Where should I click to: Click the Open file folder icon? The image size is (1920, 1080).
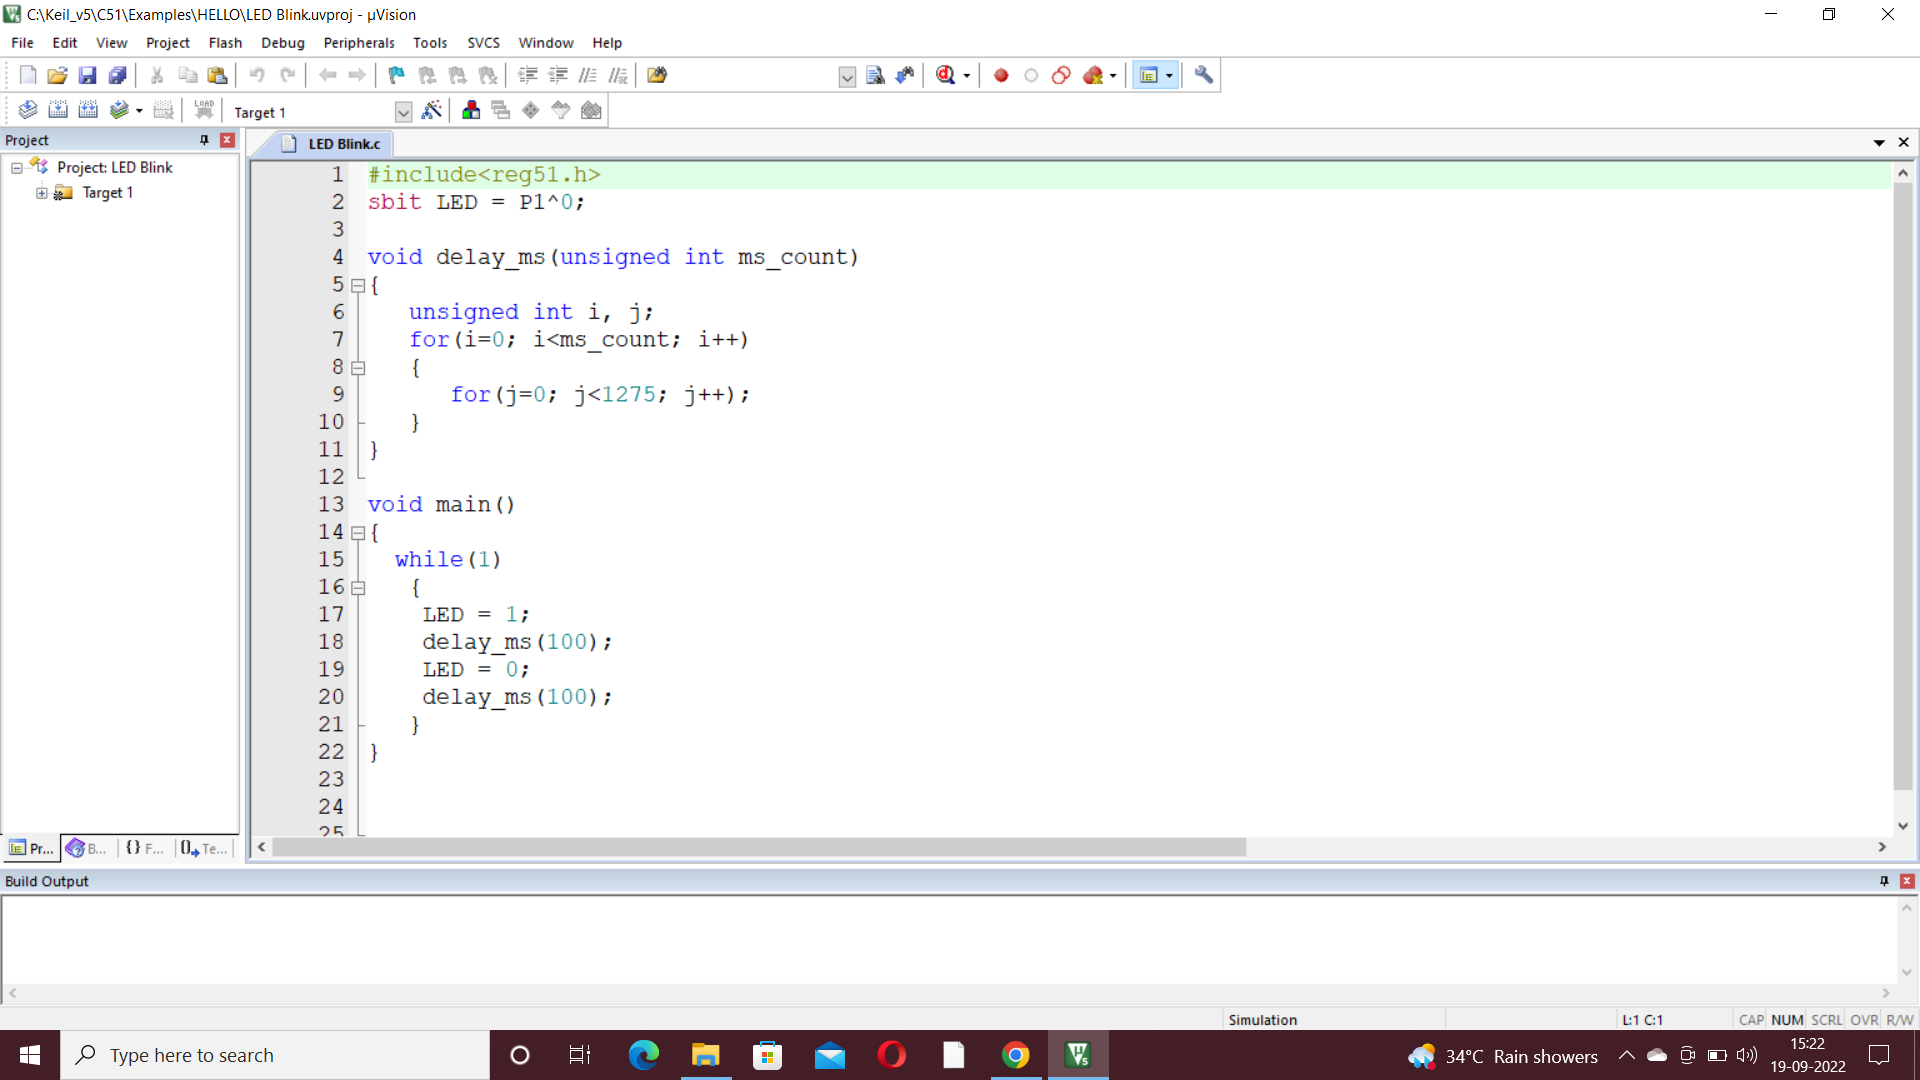point(57,75)
